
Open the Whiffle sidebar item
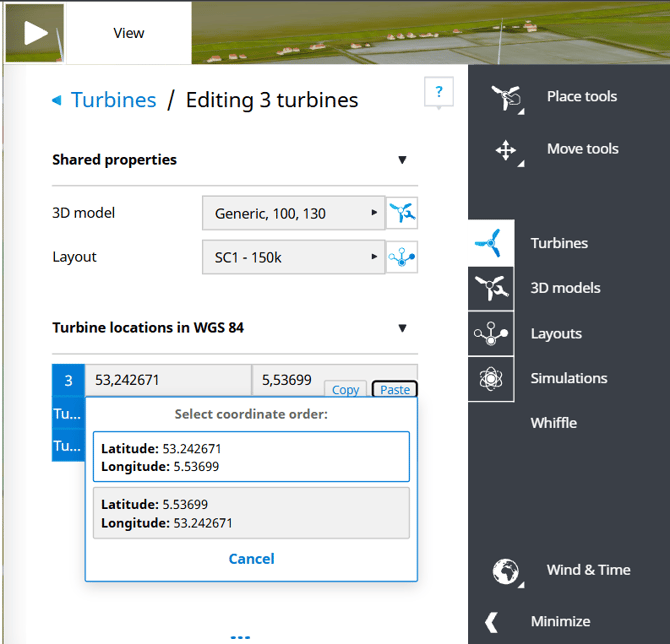(554, 423)
